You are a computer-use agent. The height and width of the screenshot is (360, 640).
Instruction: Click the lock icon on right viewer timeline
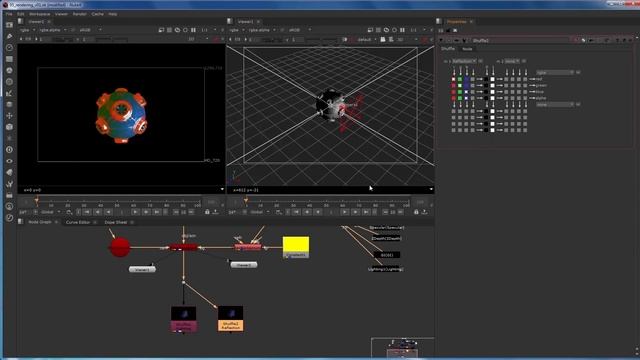point(416,212)
